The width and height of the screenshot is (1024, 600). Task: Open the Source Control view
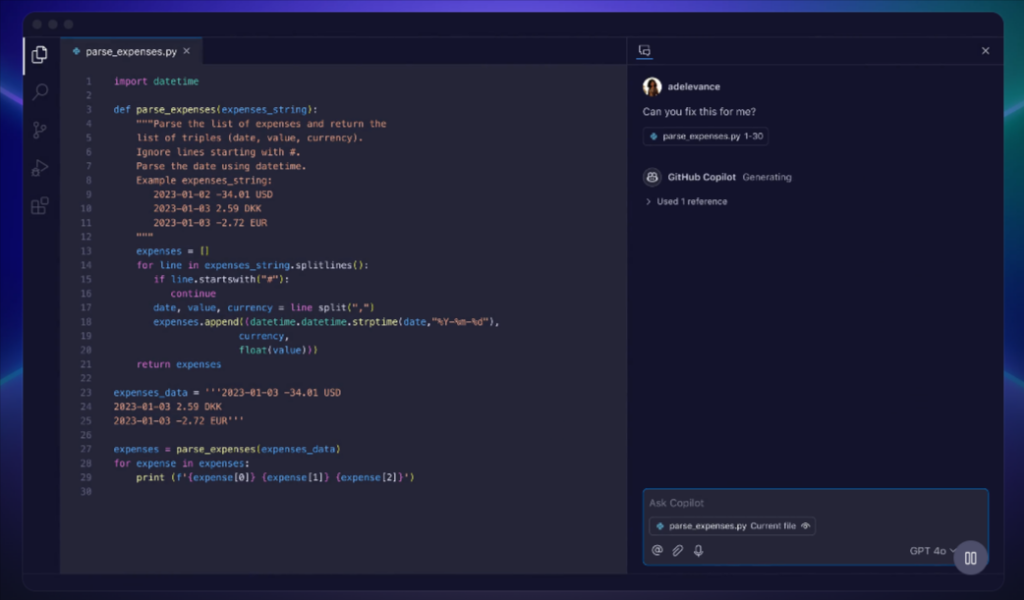(x=40, y=130)
